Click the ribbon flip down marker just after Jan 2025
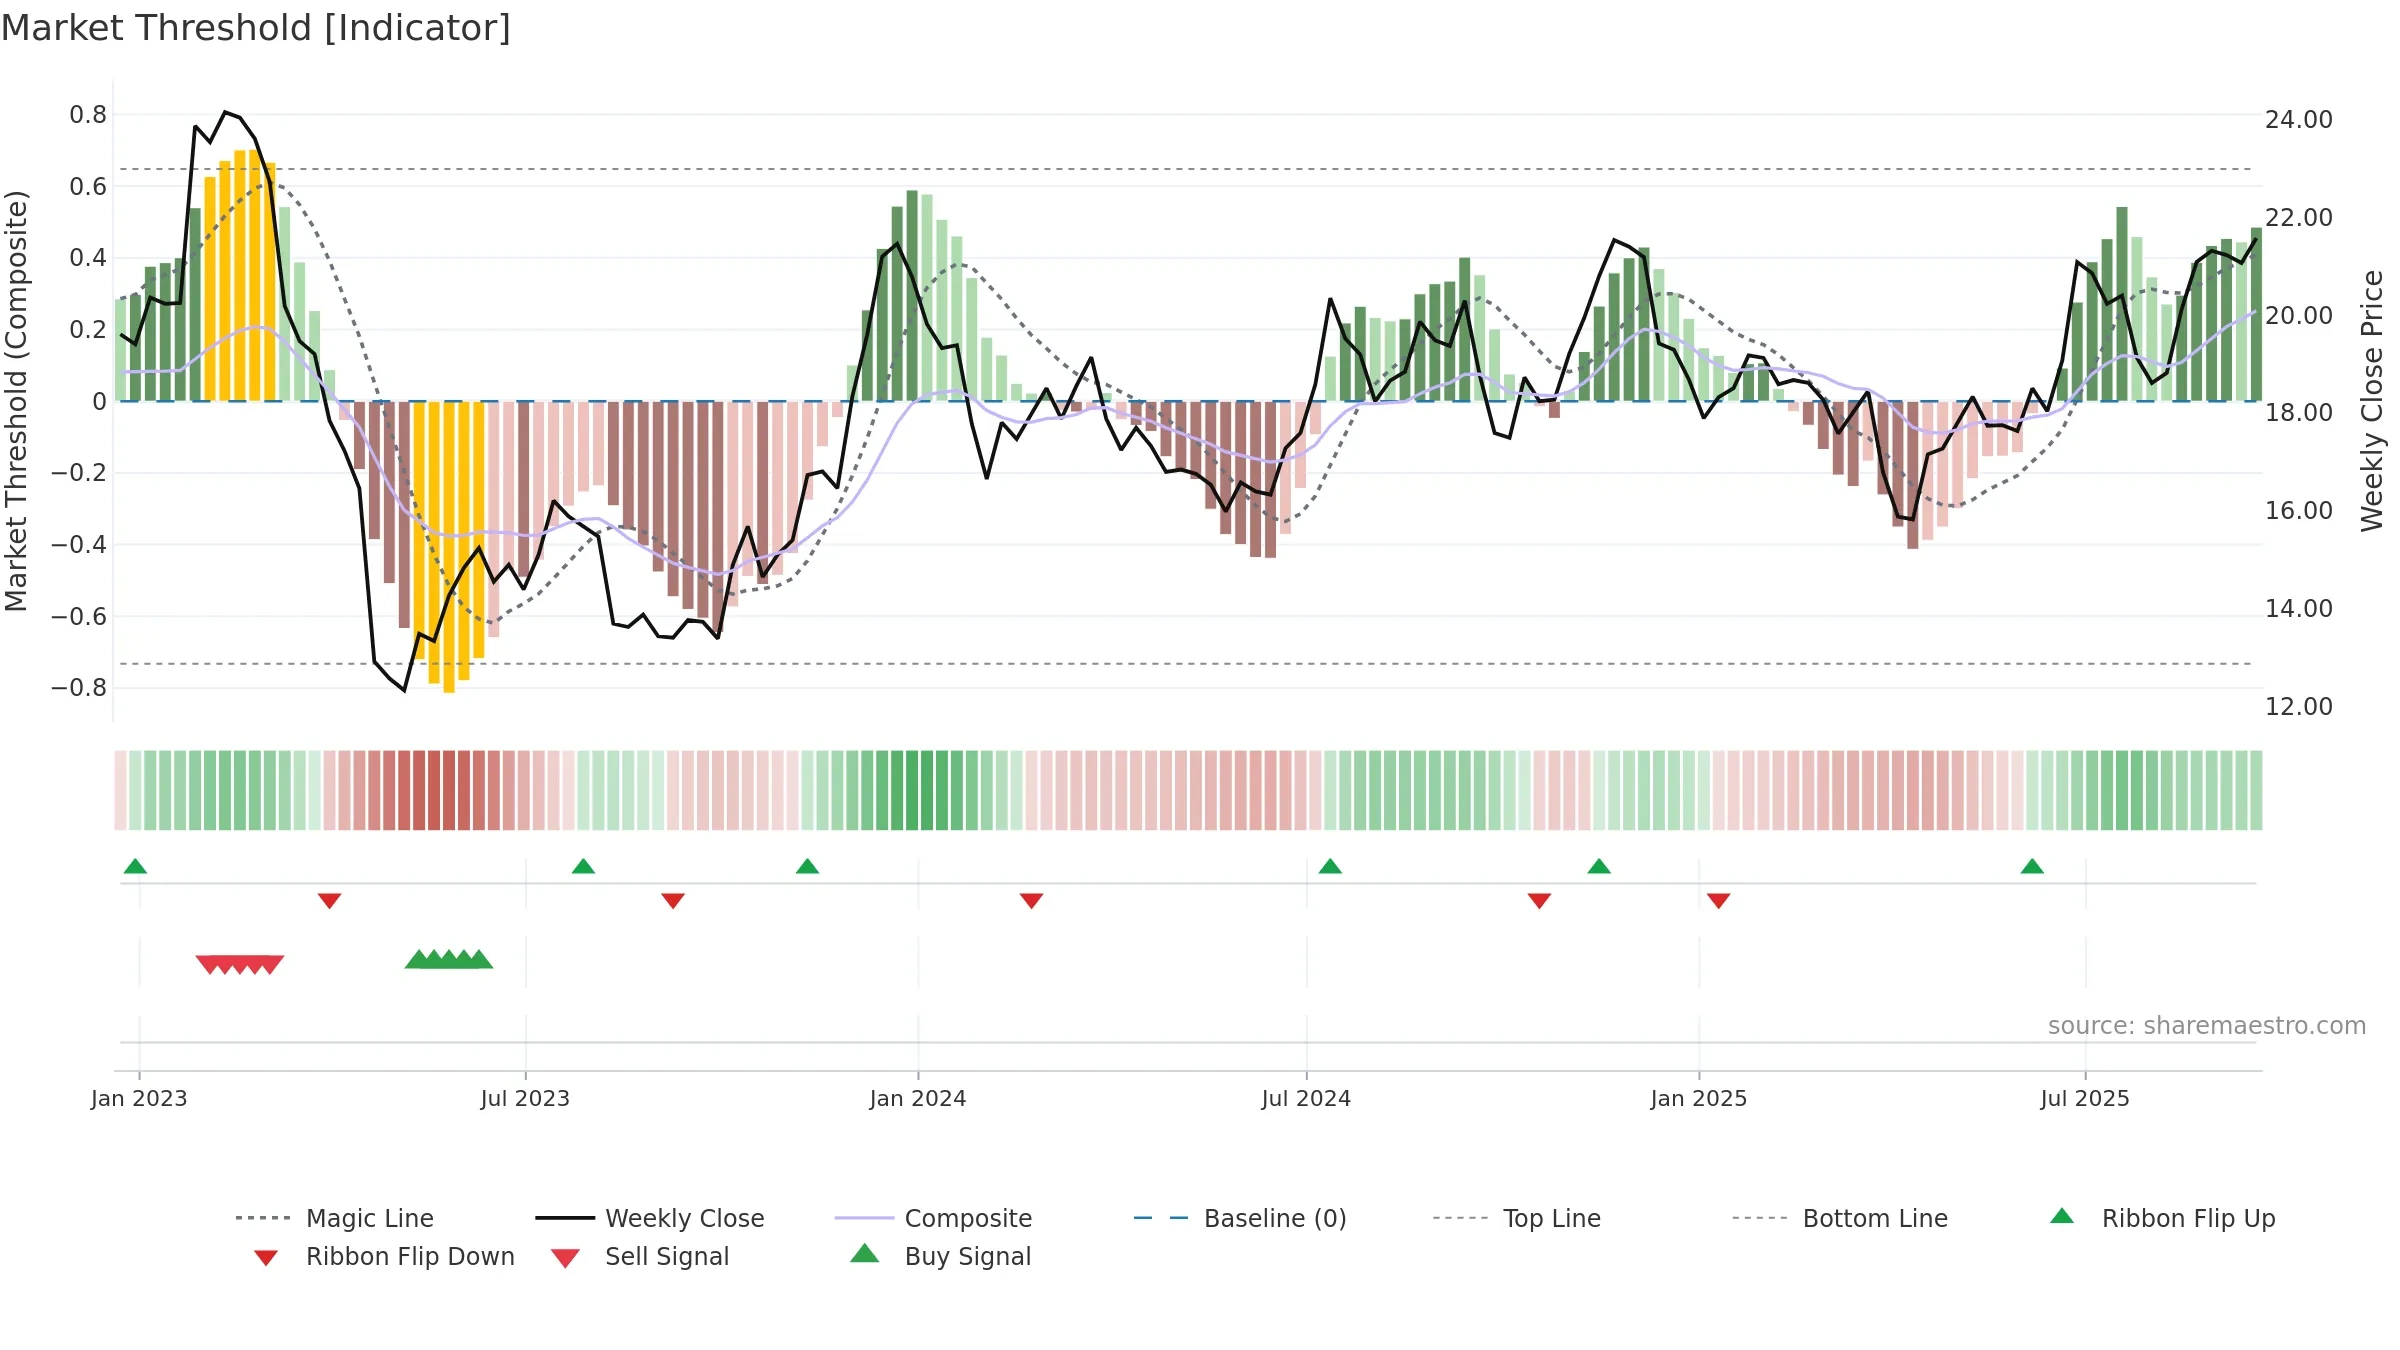The image size is (2400, 1350). coord(1719,901)
